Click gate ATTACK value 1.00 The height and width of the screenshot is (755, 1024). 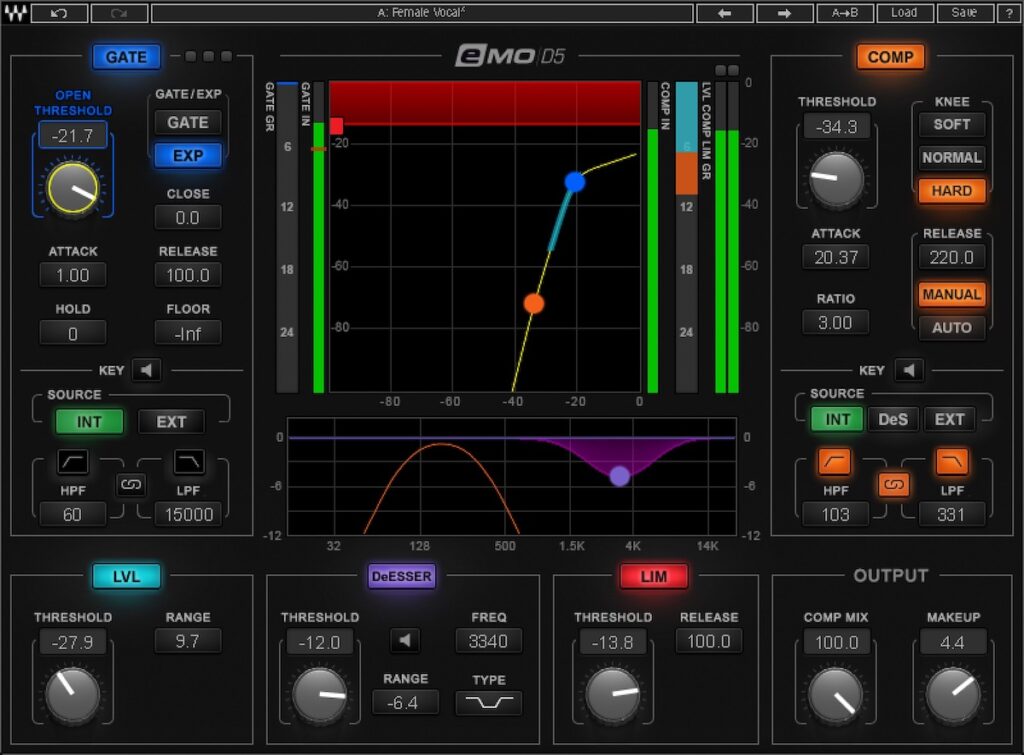[72, 275]
